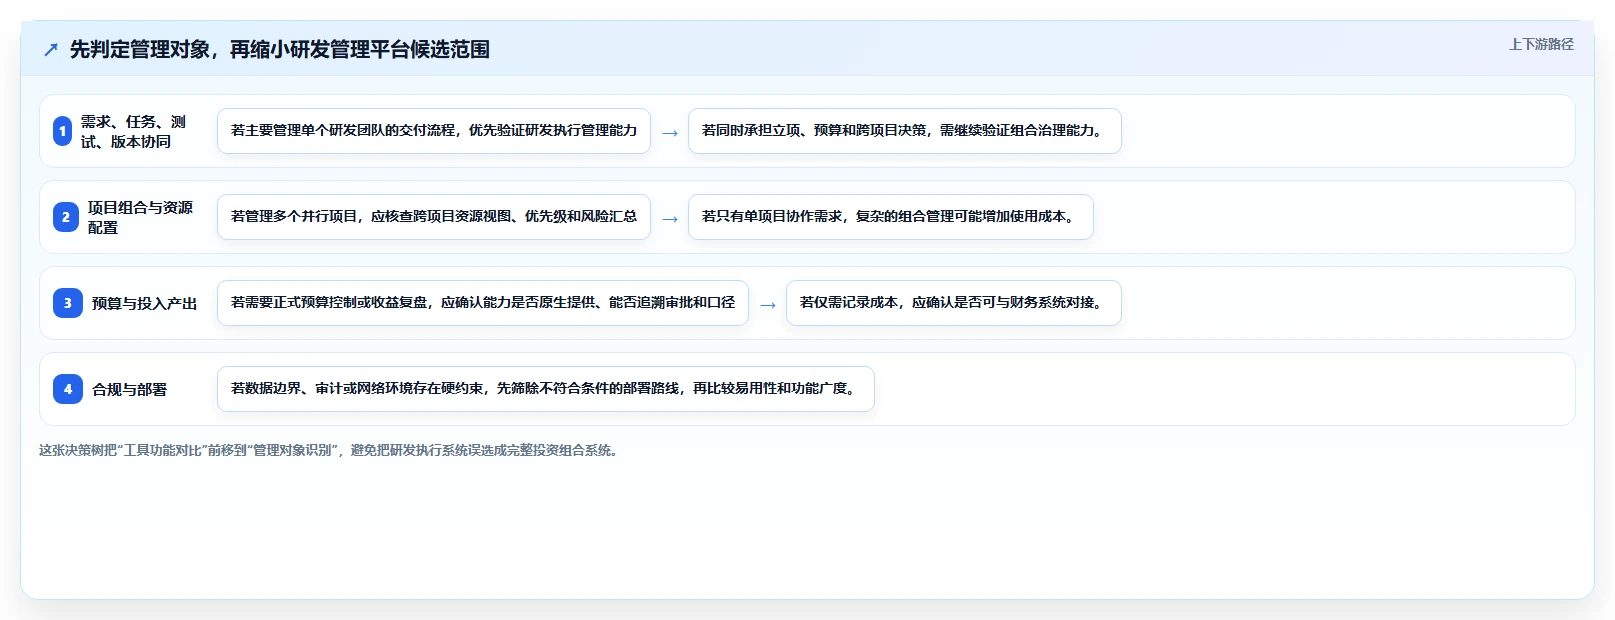Viewport: 1615px width, 620px height.
Task: Click the number 4 step badge
Action: pyautogui.click(x=68, y=389)
